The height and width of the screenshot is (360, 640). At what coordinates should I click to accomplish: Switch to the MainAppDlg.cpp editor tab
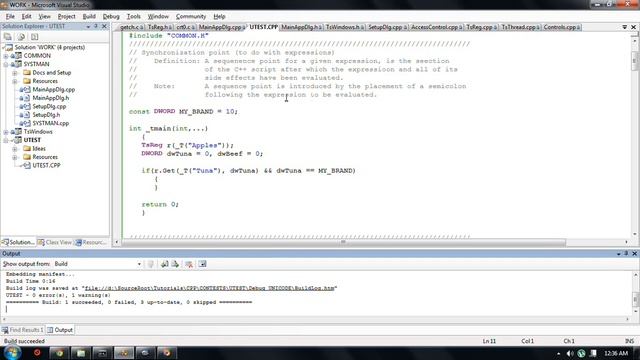pos(221,27)
